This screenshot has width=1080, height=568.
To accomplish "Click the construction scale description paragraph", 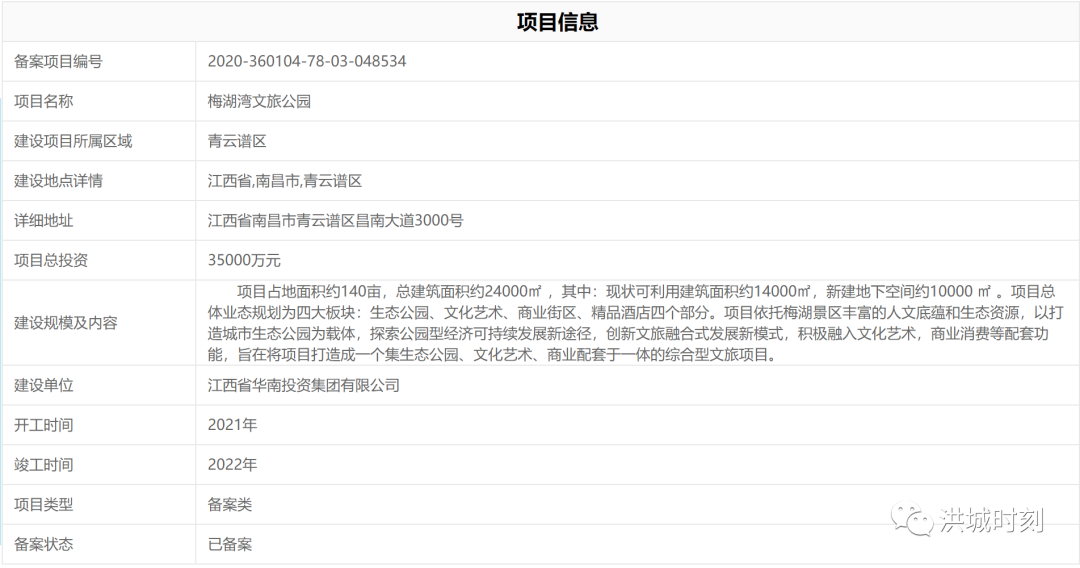I will click(x=635, y=323).
